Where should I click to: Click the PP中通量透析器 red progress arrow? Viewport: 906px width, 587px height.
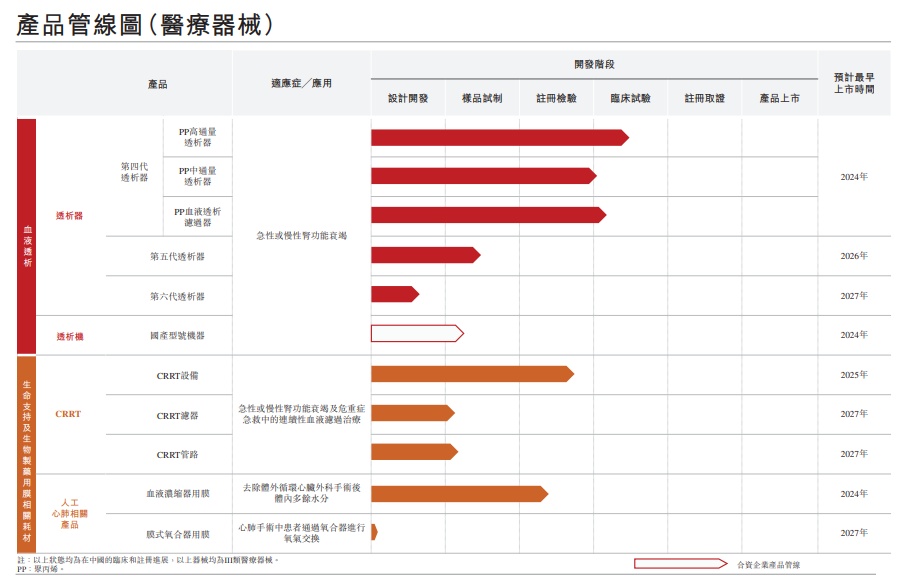pyautogui.click(x=484, y=176)
